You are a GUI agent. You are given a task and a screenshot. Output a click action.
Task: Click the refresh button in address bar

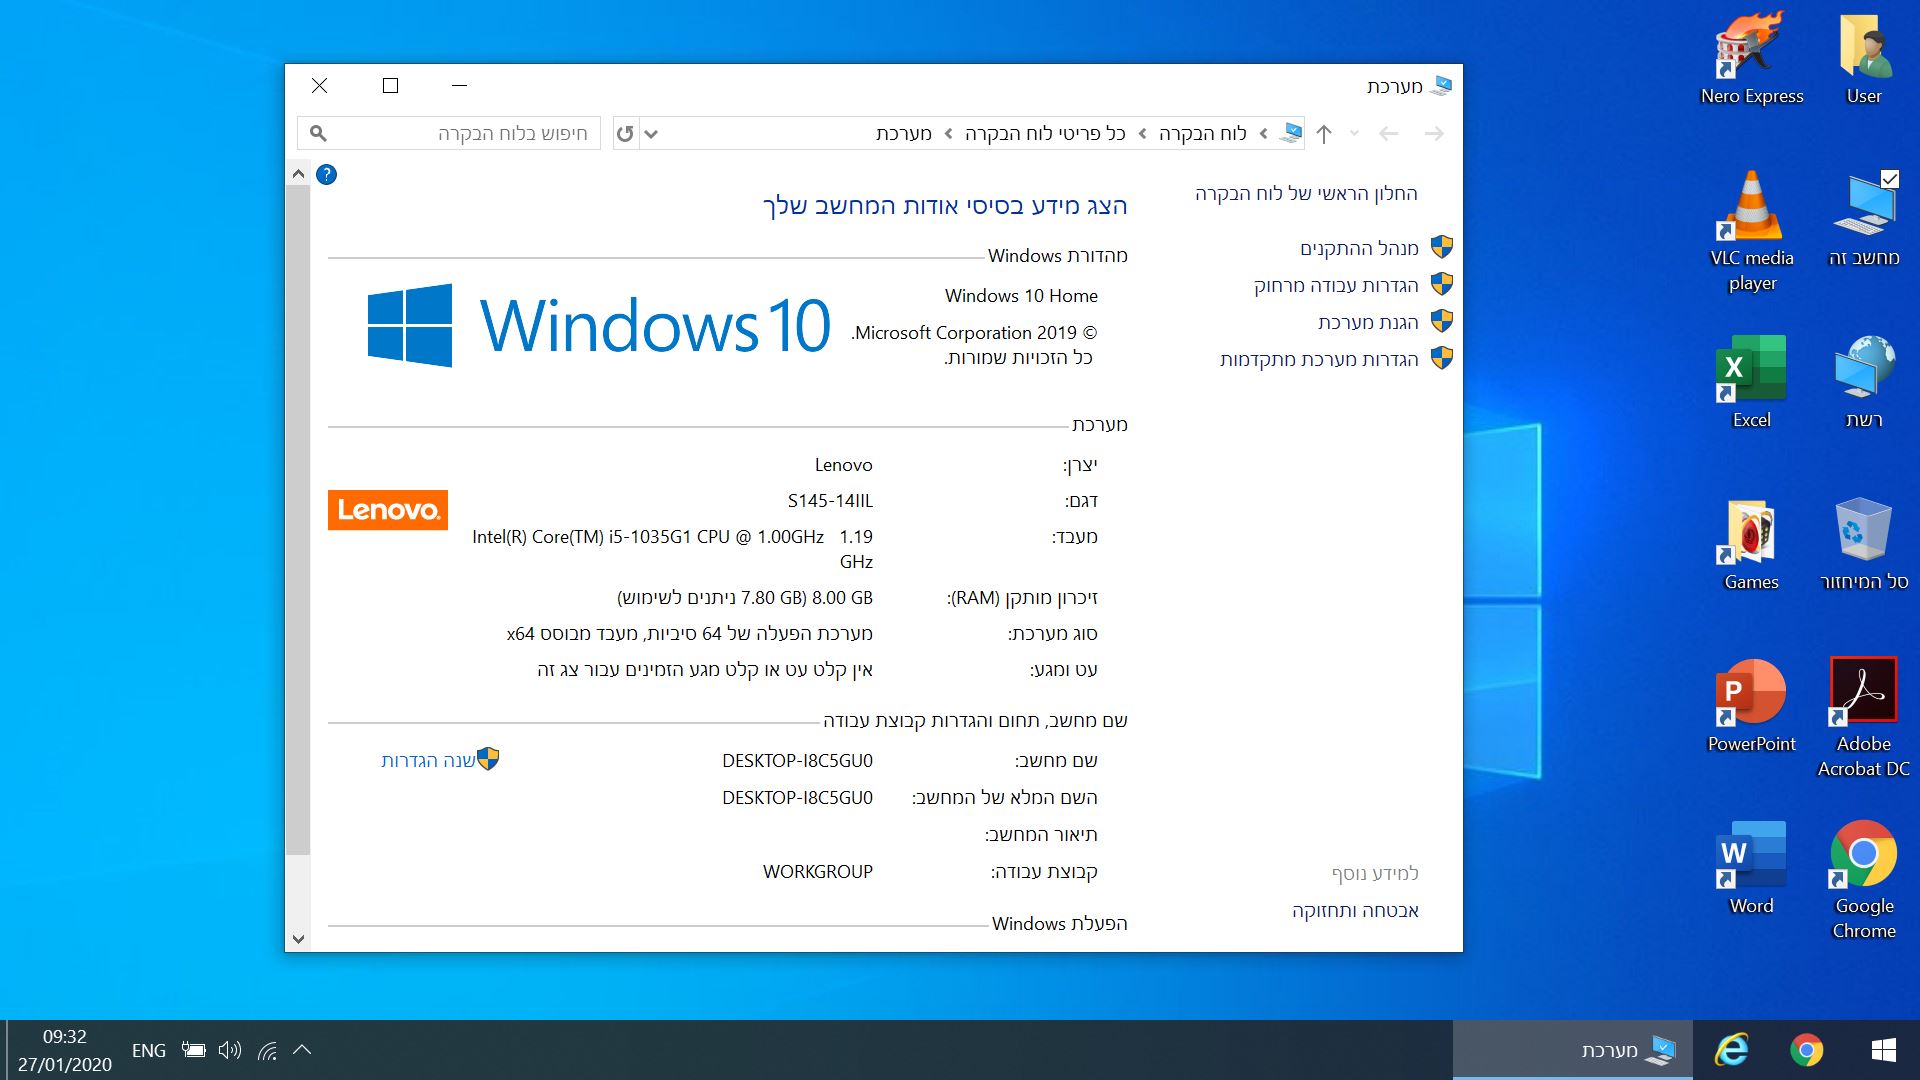625,133
